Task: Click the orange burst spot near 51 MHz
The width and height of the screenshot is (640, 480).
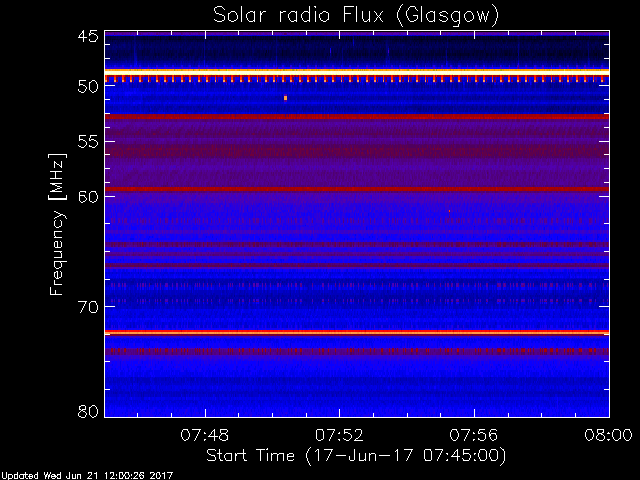Action: 285,98
